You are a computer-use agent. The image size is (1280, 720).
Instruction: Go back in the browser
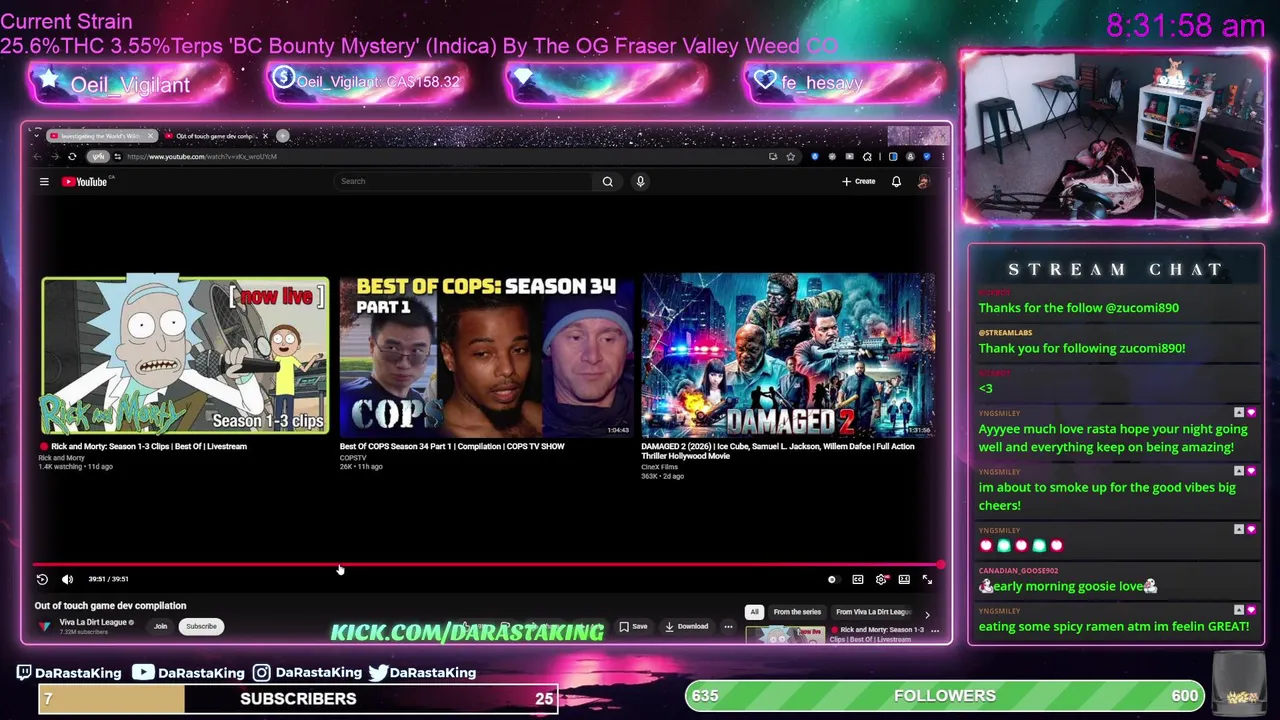pos(37,156)
